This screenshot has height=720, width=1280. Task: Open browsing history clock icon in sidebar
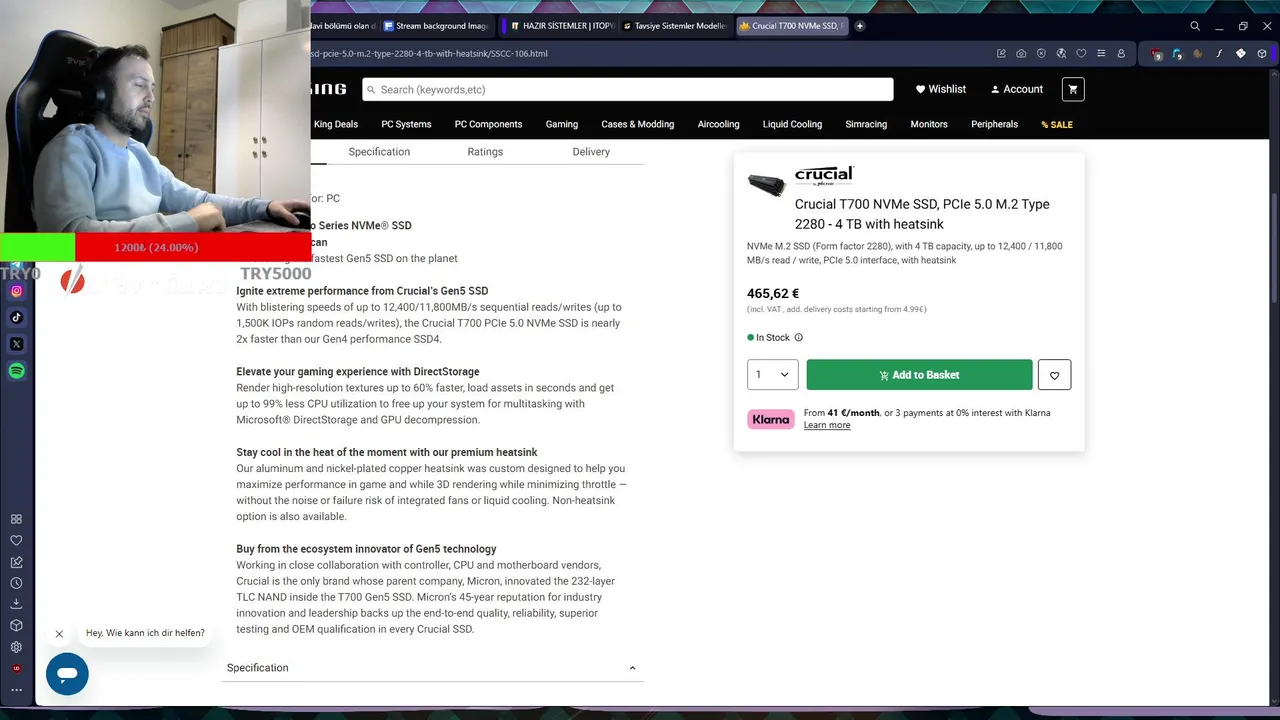[16, 583]
